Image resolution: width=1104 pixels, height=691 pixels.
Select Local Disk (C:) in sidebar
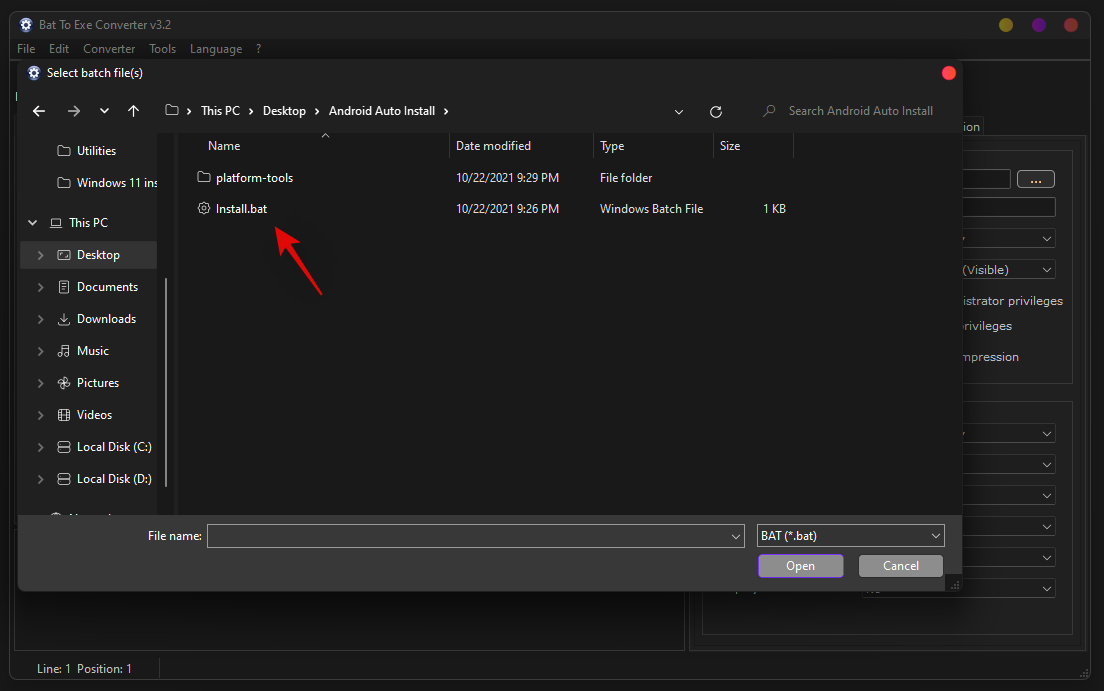(x=114, y=447)
